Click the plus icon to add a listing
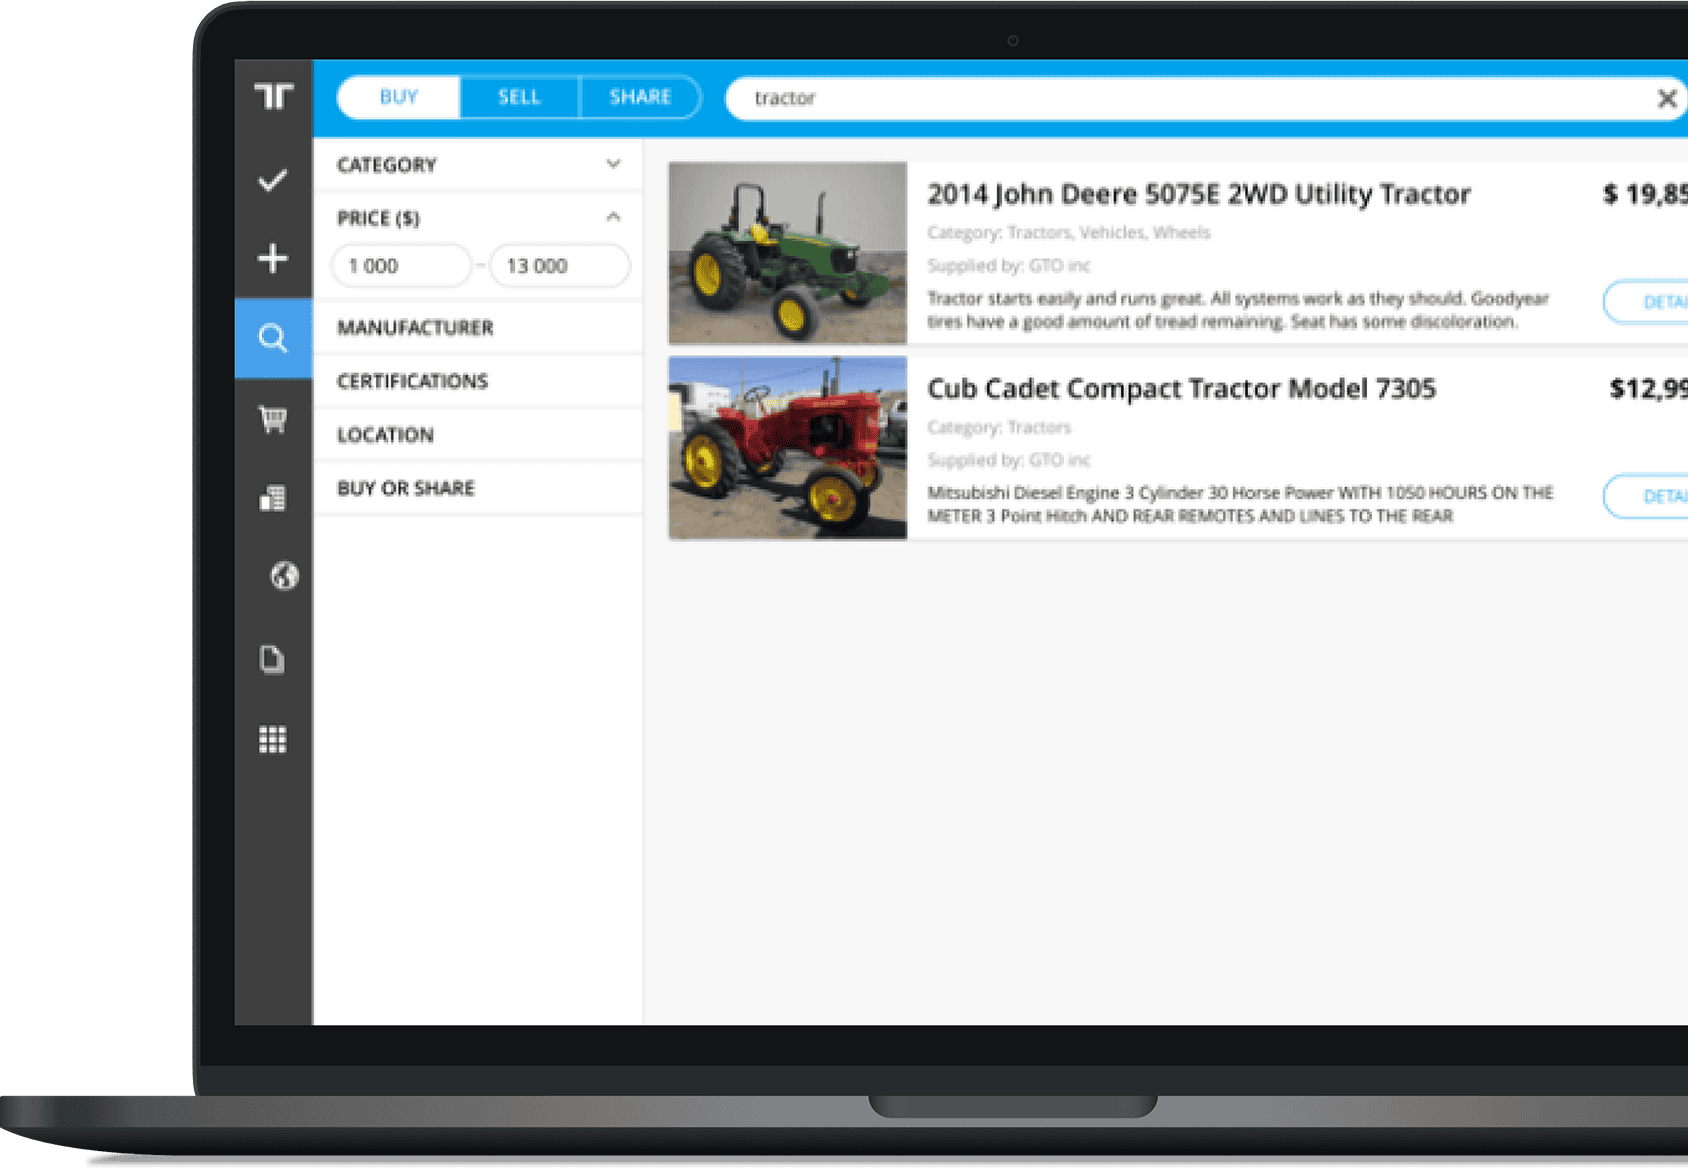 [271, 258]
